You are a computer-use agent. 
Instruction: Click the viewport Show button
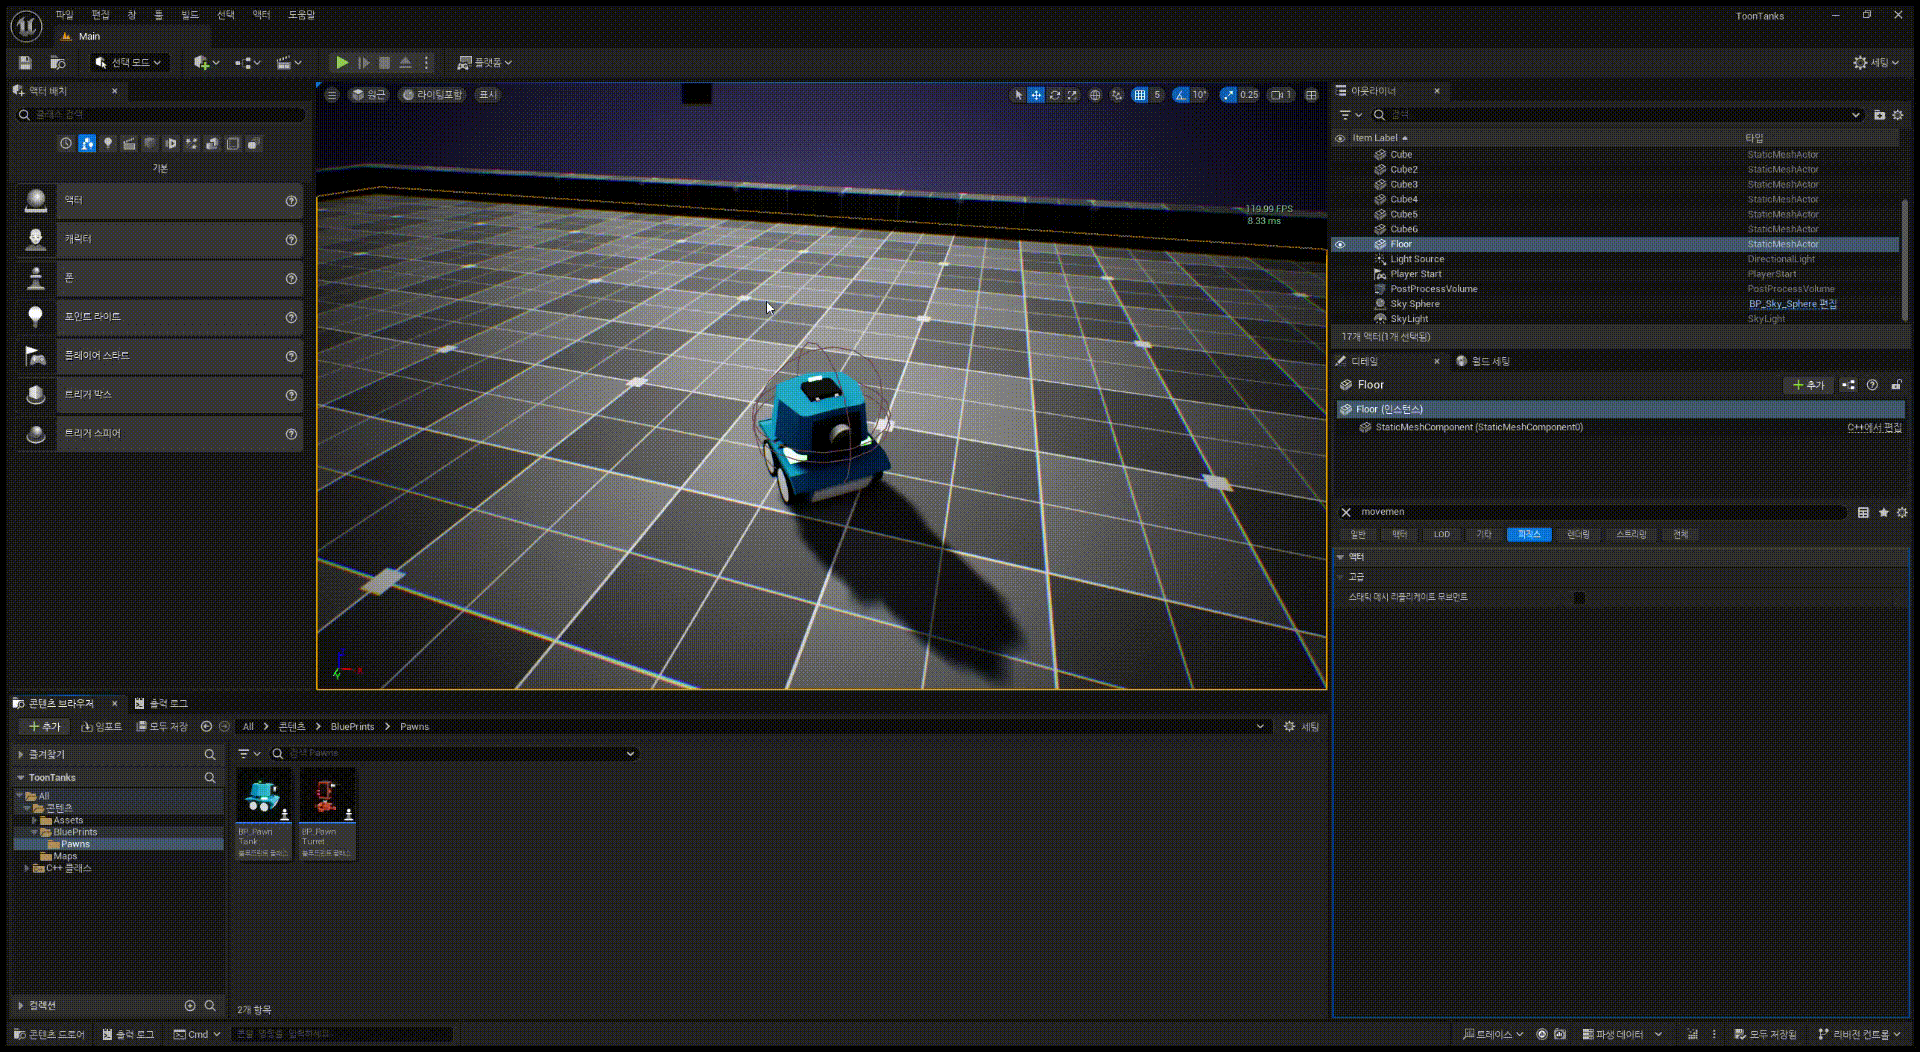point(488,95)
